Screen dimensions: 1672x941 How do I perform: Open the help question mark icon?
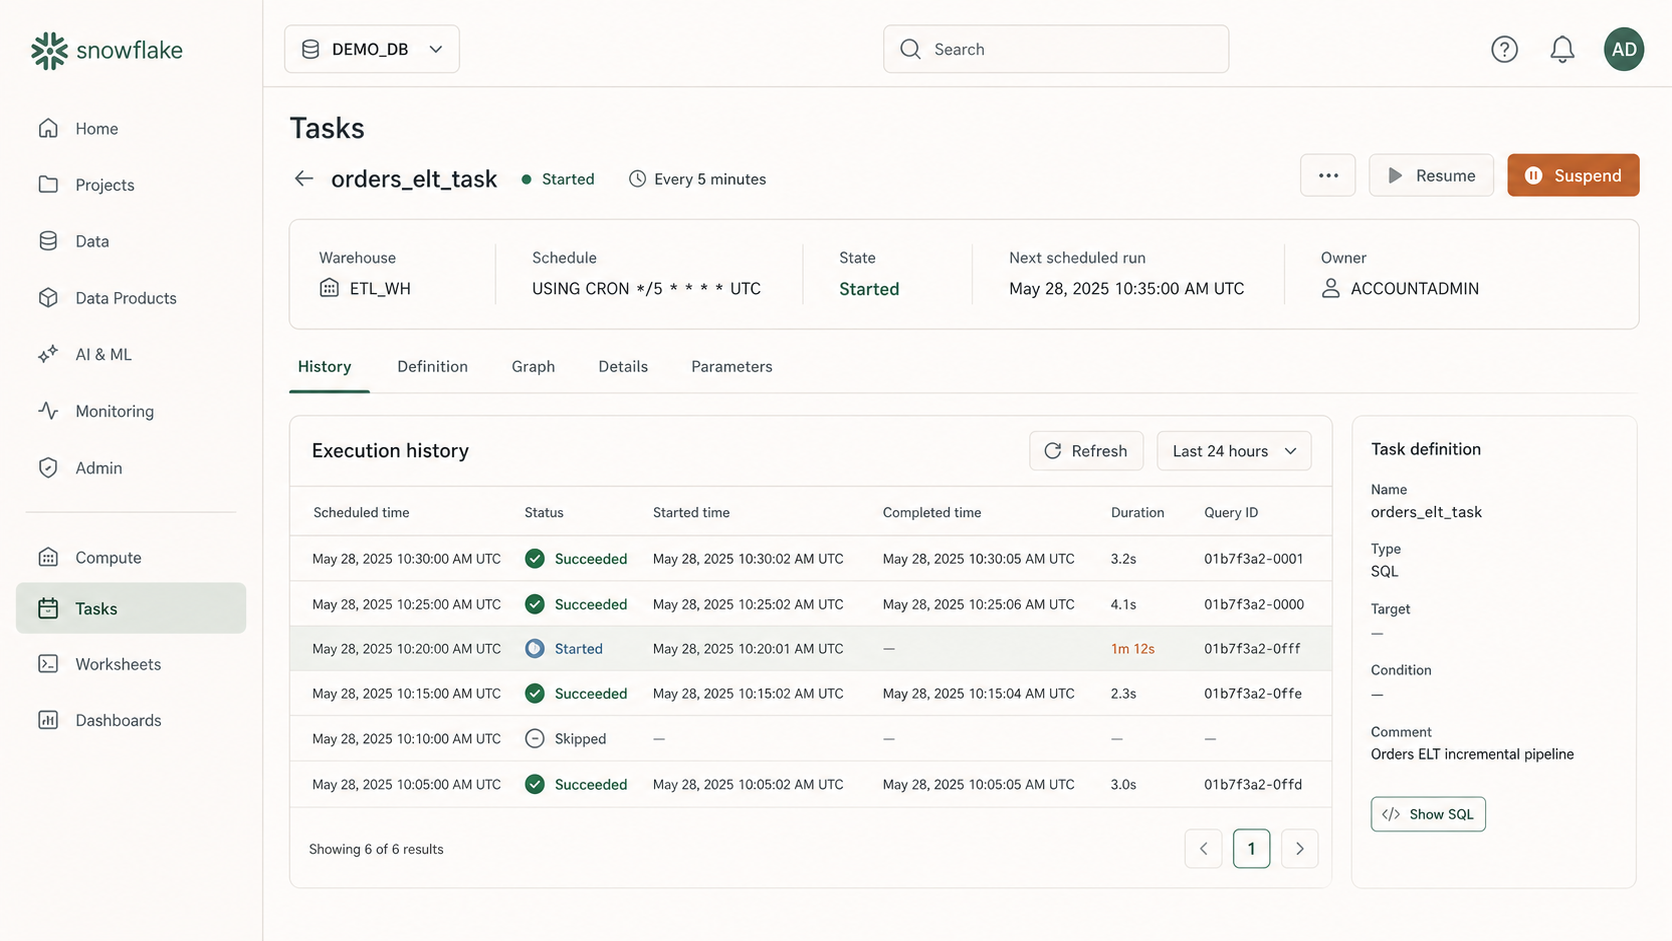click(1504, 49)
